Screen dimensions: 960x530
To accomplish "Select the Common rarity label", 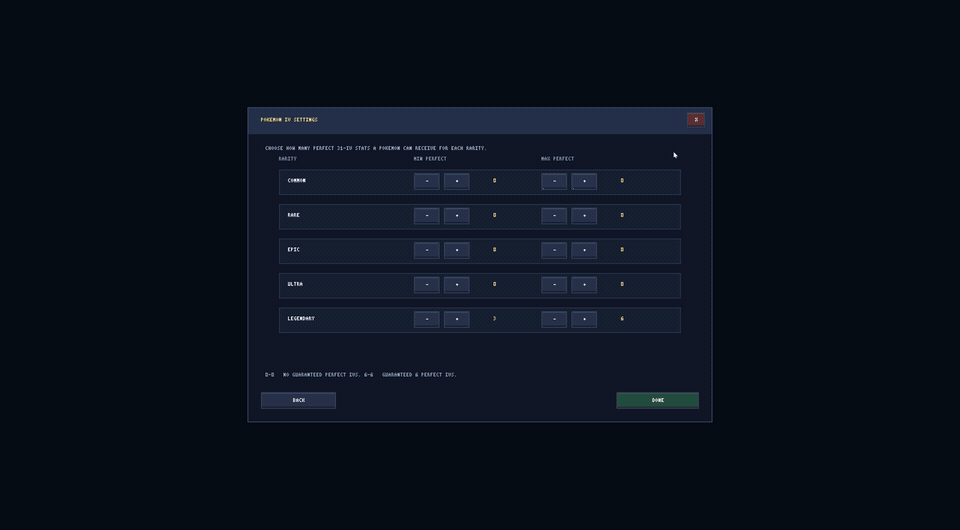I will [x=296, y=181].
